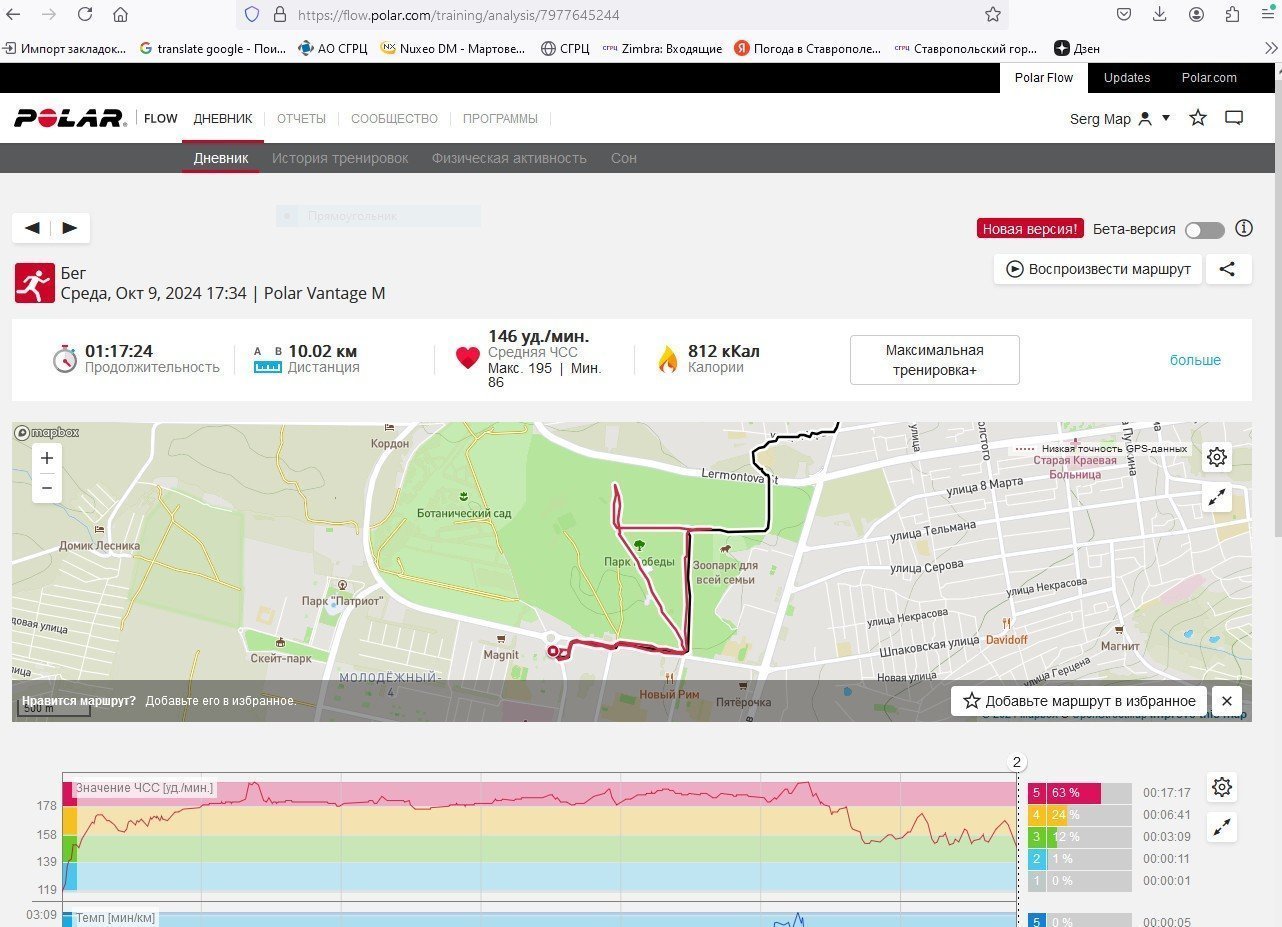This screenshot has height=927, width=1282.
Task: Open the browser hamburger menu
Action: (x=1267, y=14)
